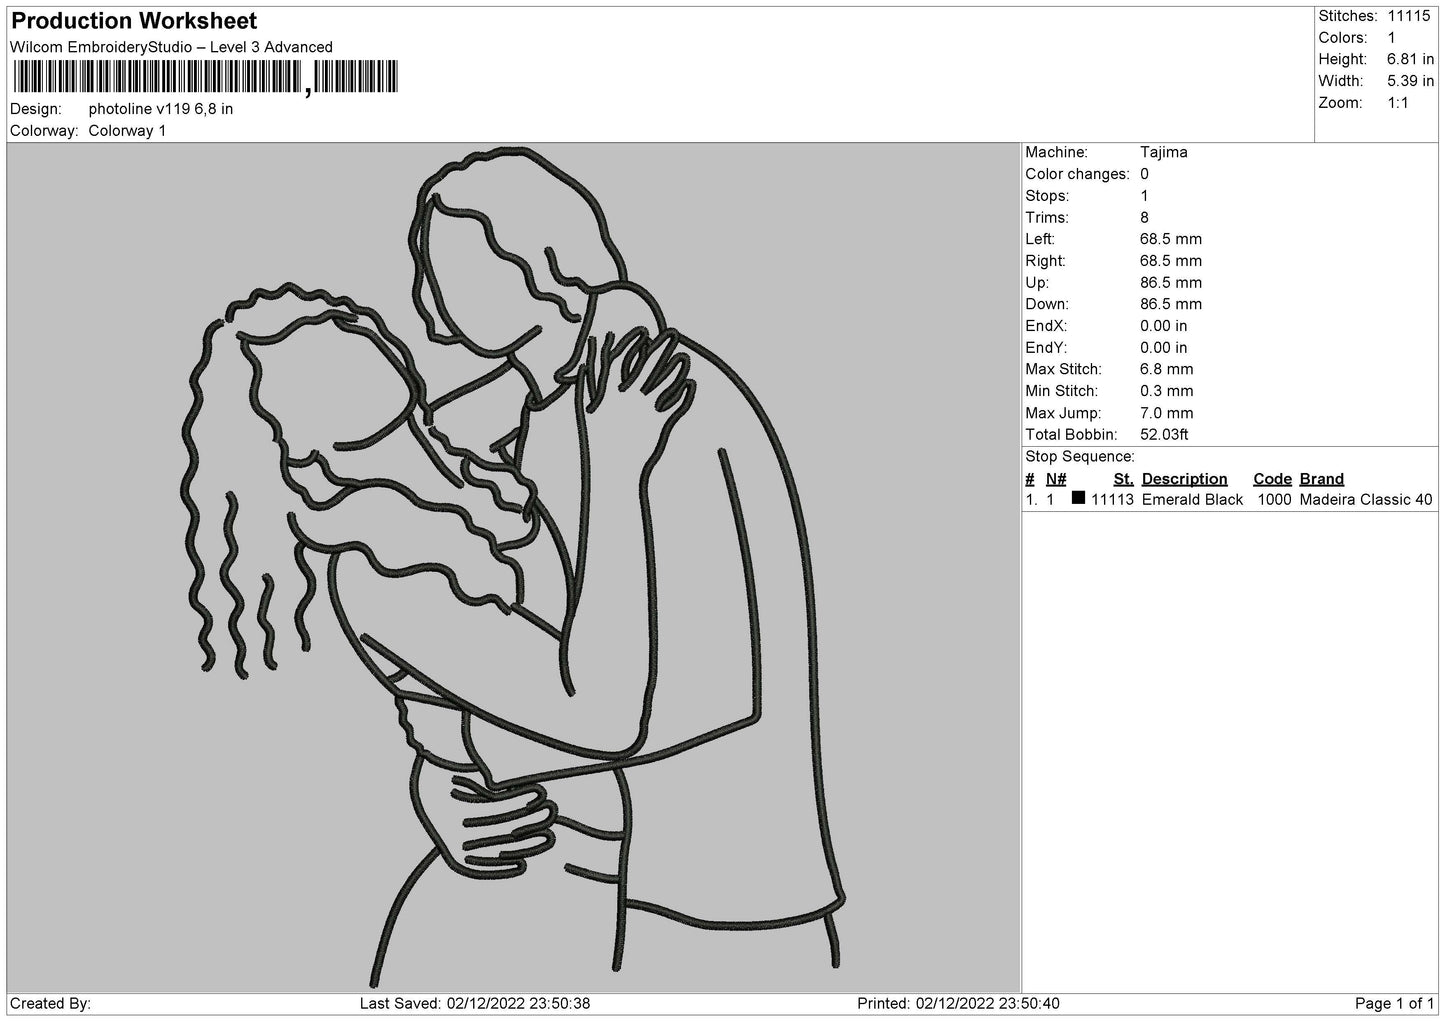Click the Left value 68.5 mm
Image resolution: width=1445 pixels, height=1021 pixels.
(x=1171, y=239)
